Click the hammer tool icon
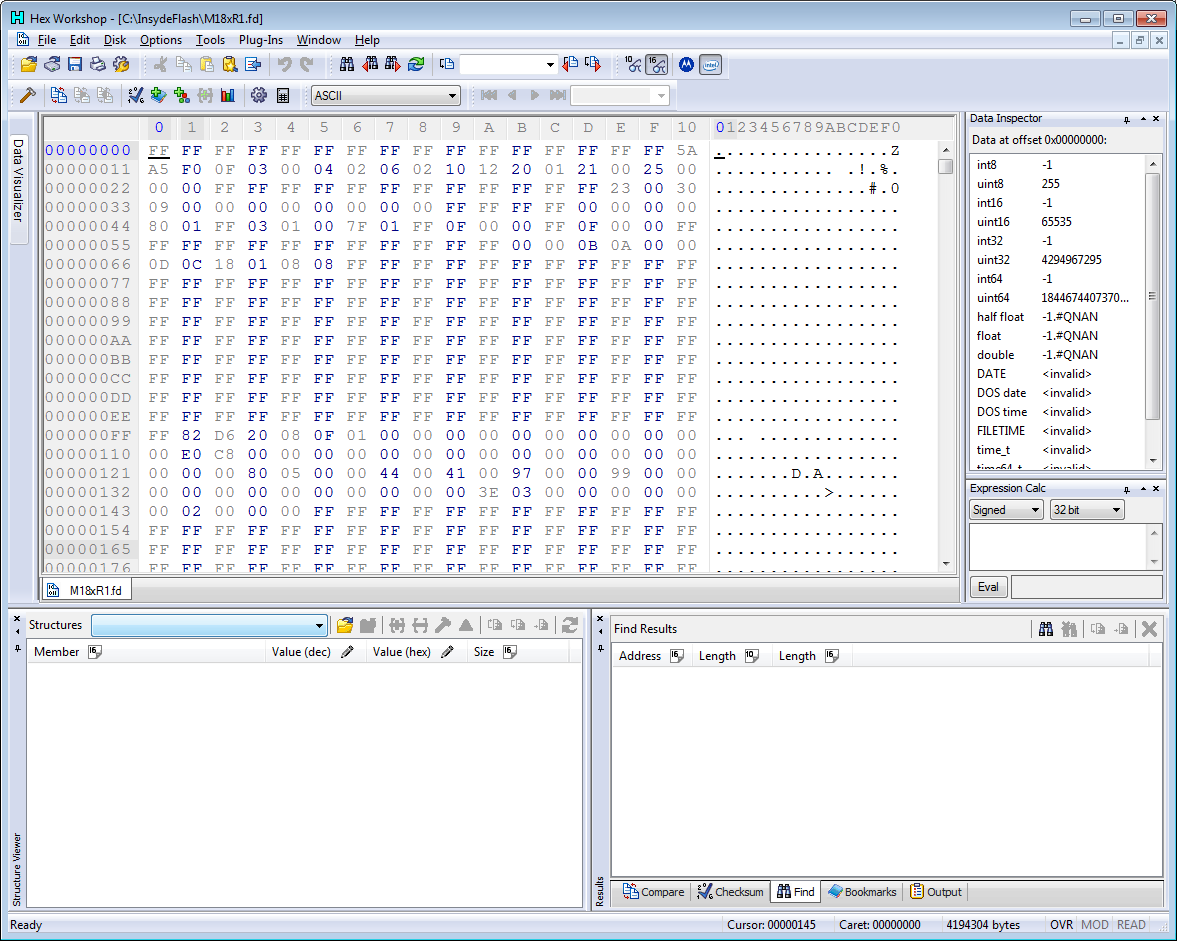Screen dimensions: 1177x941 click(28, 95)
